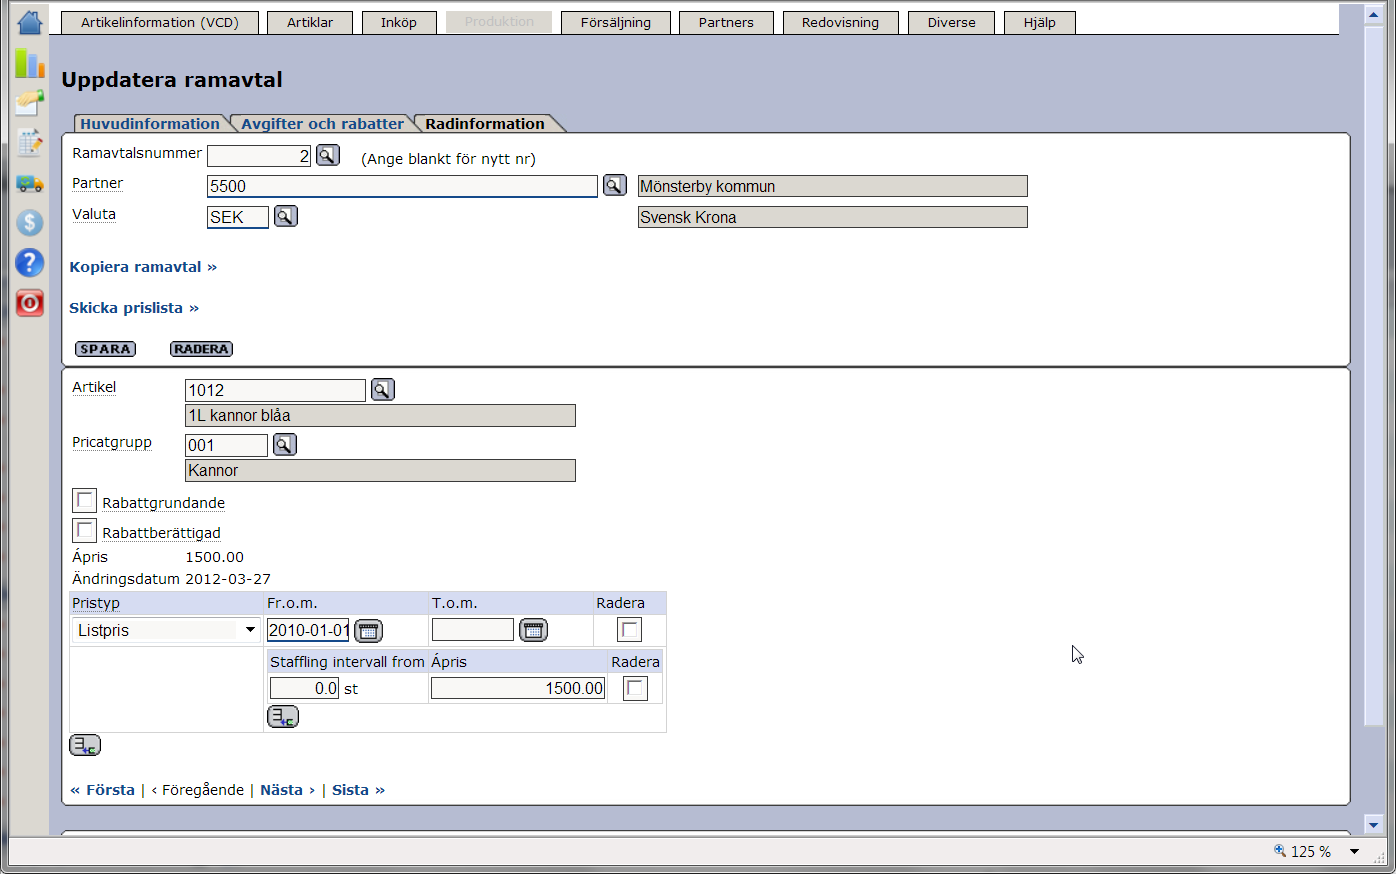Open the Pristyp Listpris dropdown

(x=167, y=630)
